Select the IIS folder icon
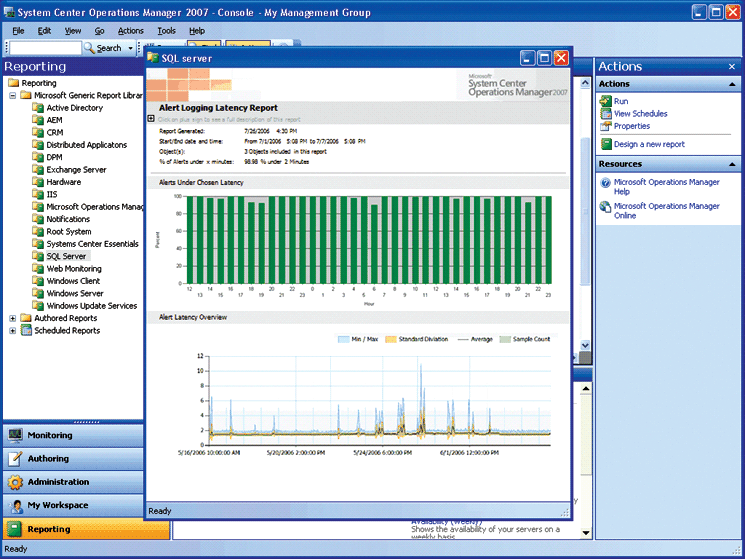Image resolution: width=745 pixels, height=559 pixels. pyautogui.click(x=38, y=194)
